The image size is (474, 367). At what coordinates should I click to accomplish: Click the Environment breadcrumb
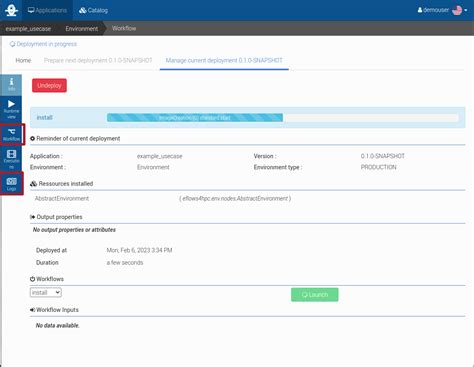82,29
